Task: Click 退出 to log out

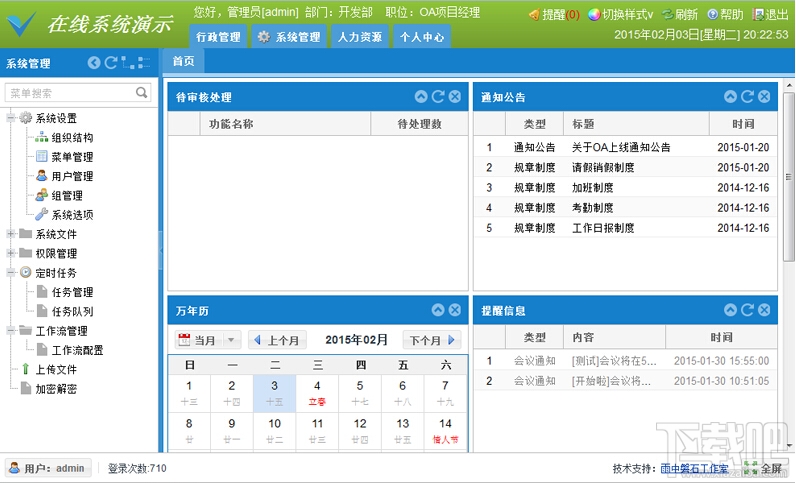Action: point(771,14)
